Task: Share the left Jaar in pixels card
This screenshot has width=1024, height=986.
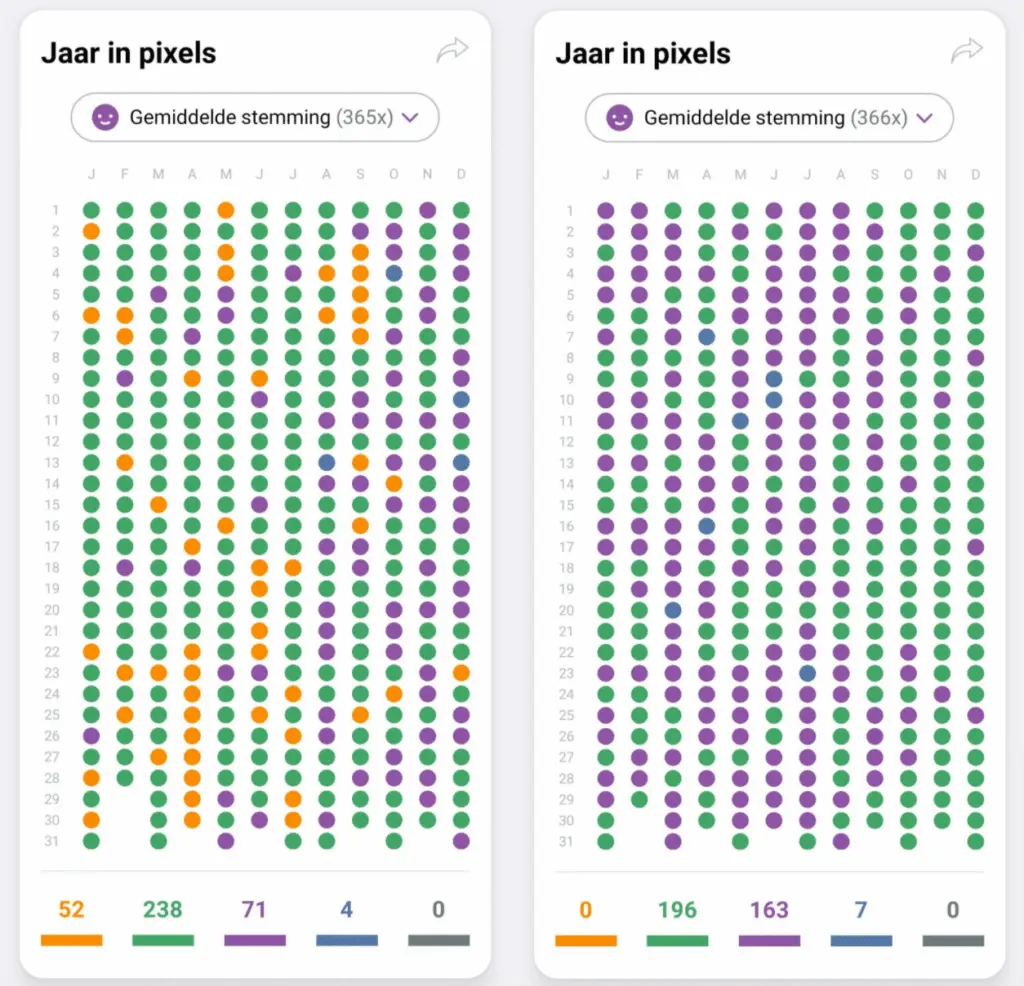Action: pyautogui.click(x=452, y=50)
